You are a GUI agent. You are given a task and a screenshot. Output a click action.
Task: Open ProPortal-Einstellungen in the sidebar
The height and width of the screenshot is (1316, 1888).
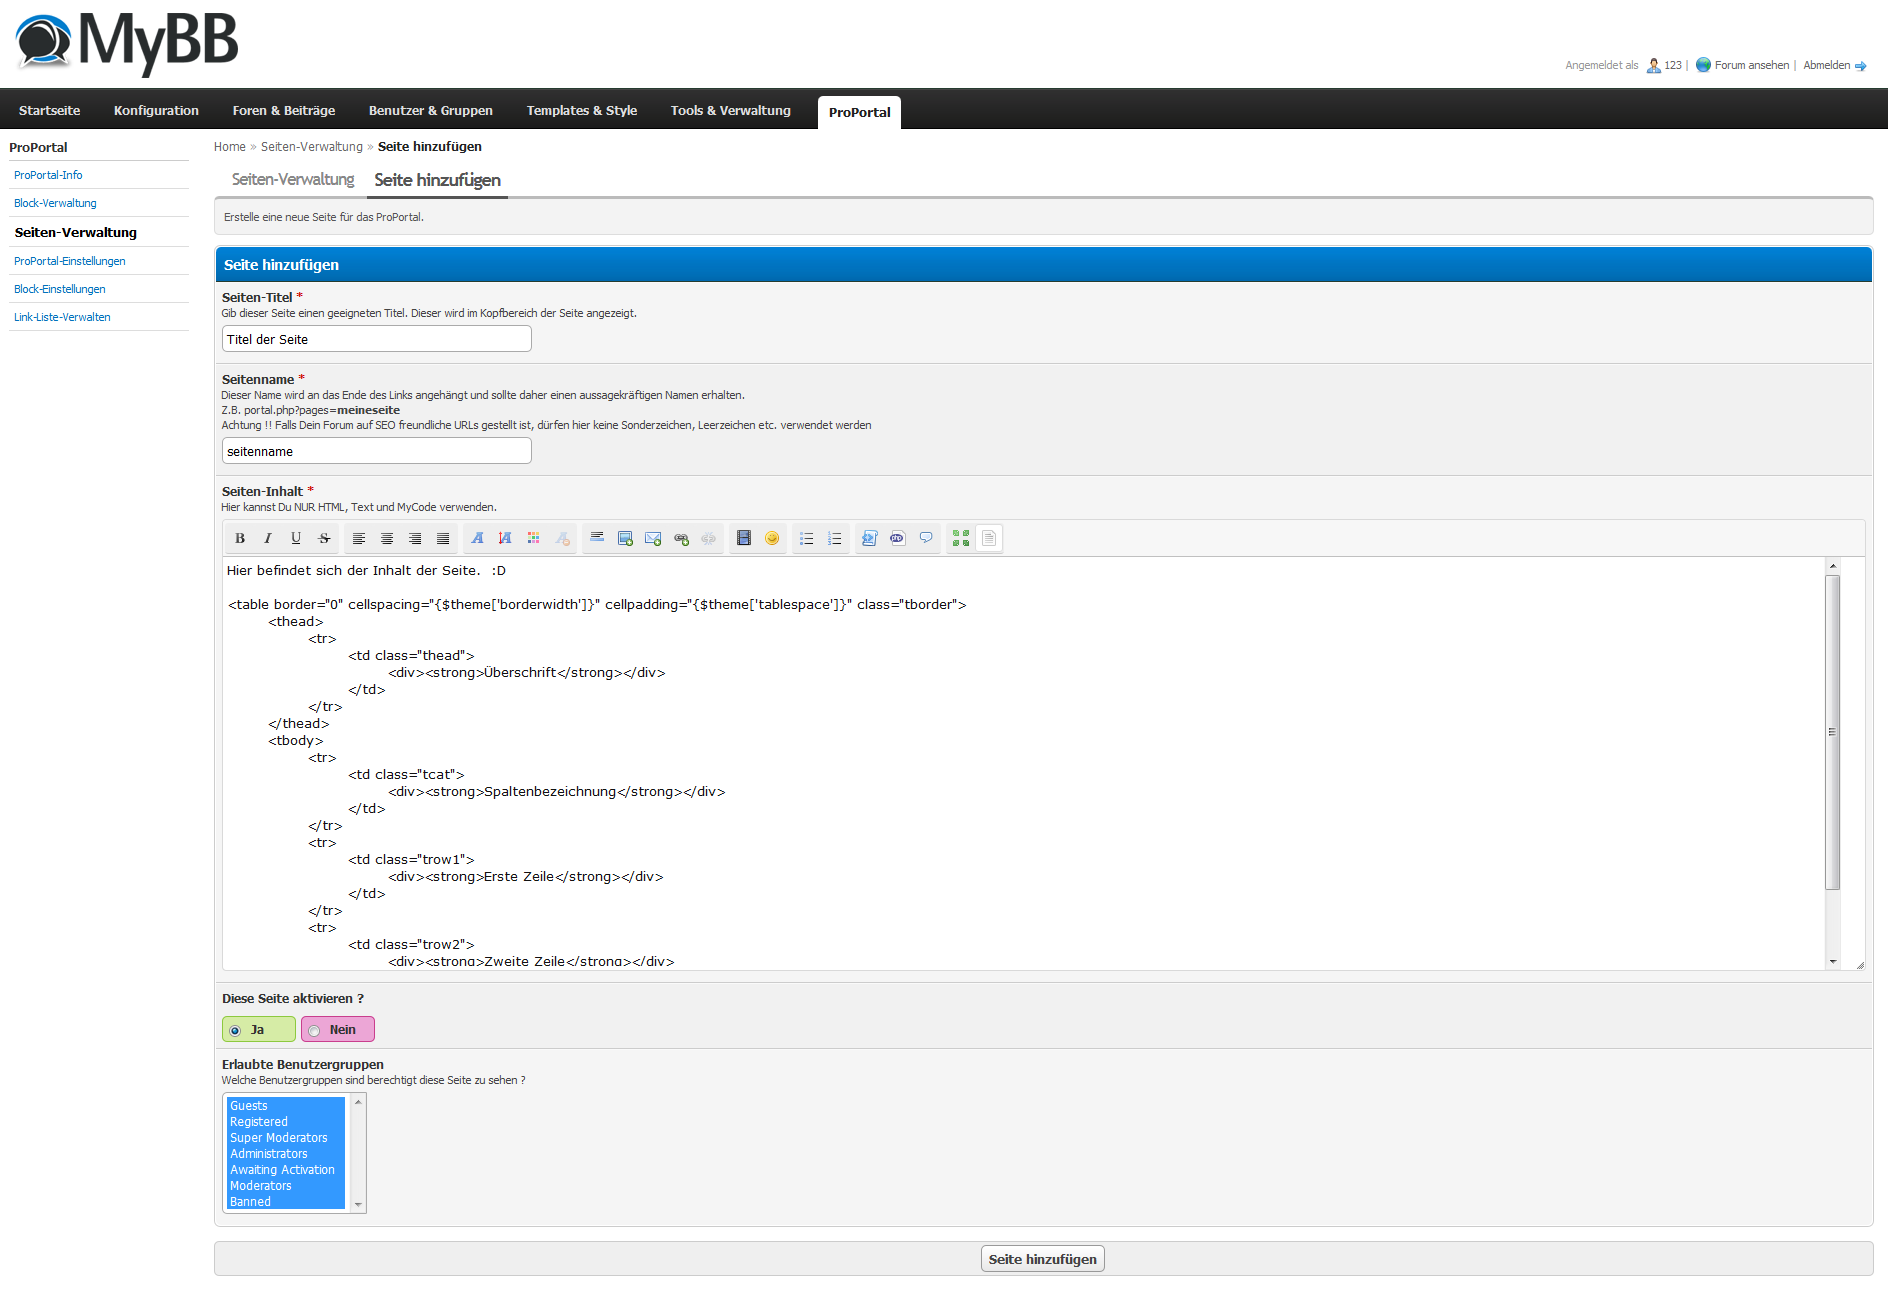pos(70,261)
